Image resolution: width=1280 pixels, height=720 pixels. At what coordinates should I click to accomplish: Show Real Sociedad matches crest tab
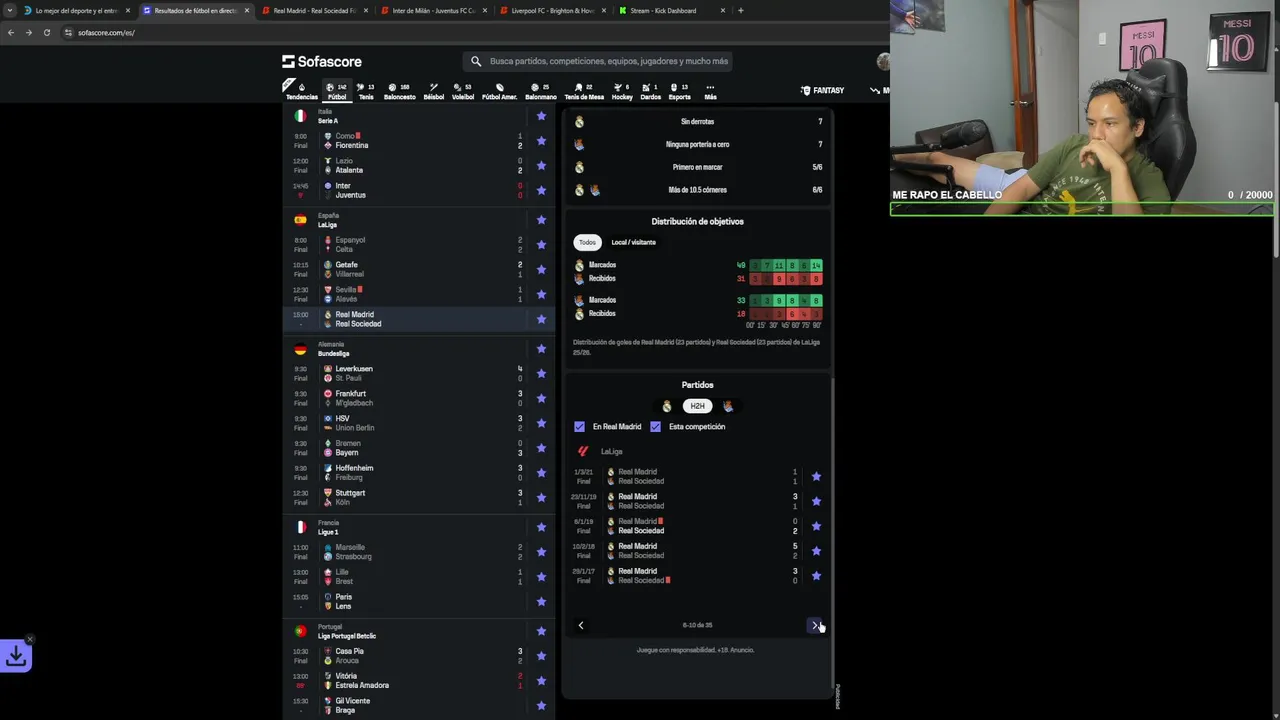(x=727, y=406)
